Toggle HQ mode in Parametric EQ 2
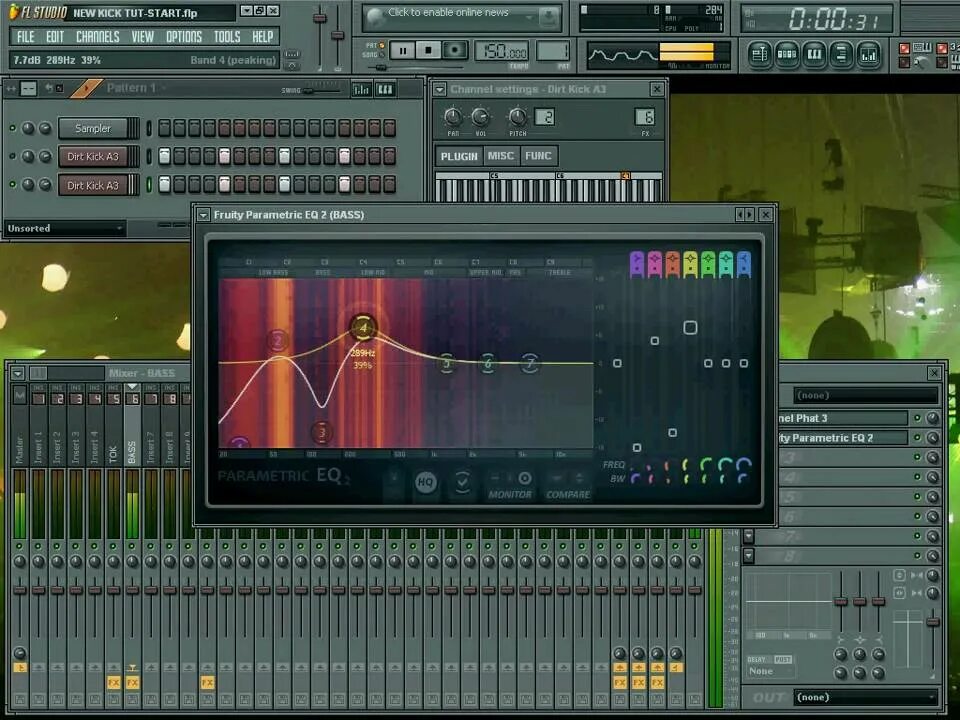The image size is (960, 720). [426, 482]
